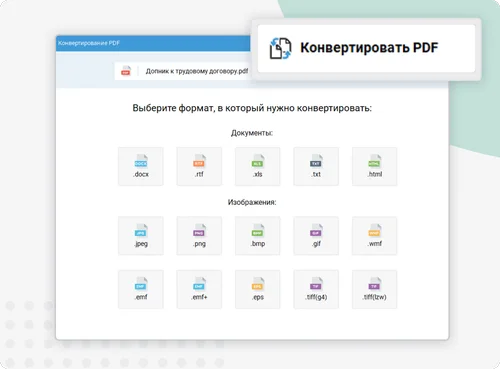Choose the .docx format tile
The height and width of the screenshot is (369, 500).
(141, 166)
